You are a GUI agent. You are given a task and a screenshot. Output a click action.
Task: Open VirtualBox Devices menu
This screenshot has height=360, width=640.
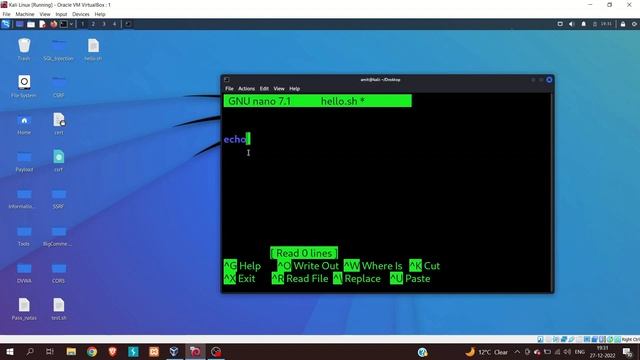coord(80,14)
